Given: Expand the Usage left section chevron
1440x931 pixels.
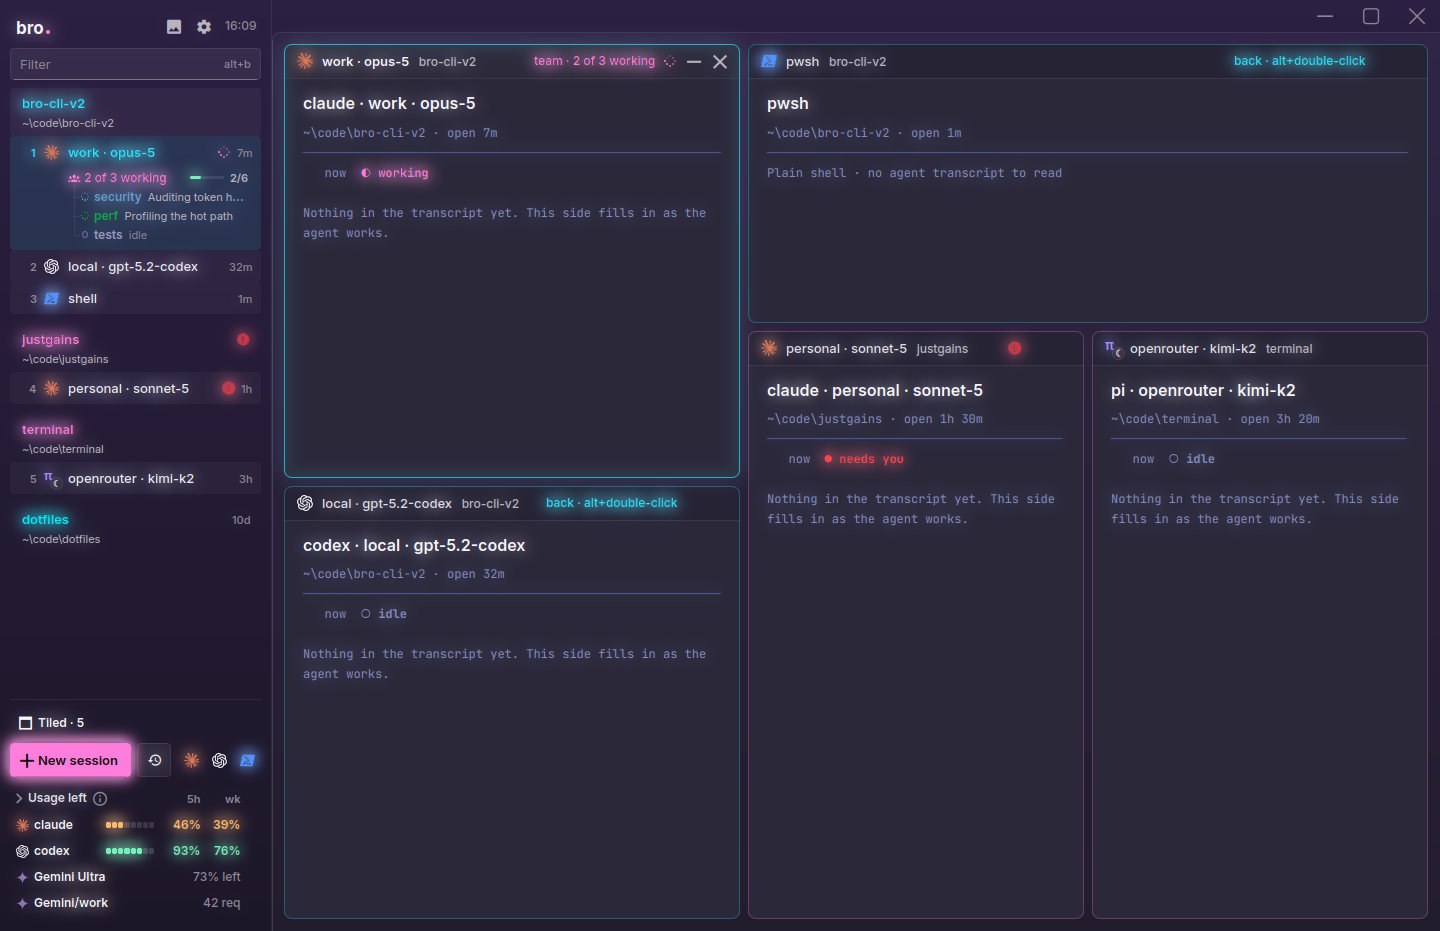Looking at the screenshot, I should 19,798.
